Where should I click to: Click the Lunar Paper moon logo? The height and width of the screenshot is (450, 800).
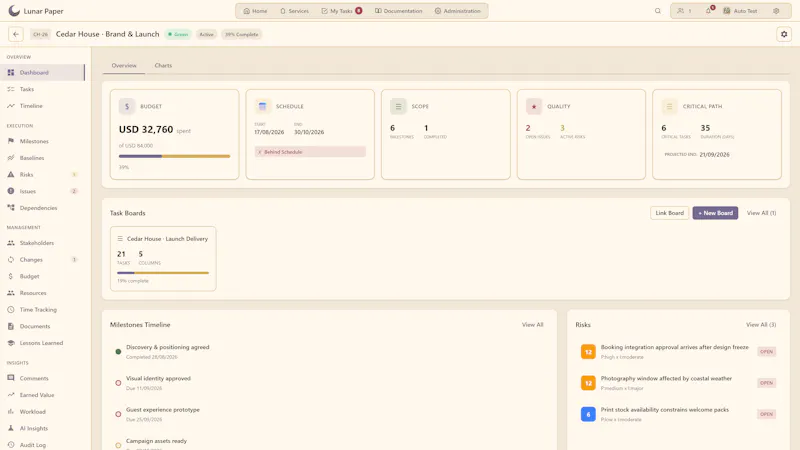point(14,11)
